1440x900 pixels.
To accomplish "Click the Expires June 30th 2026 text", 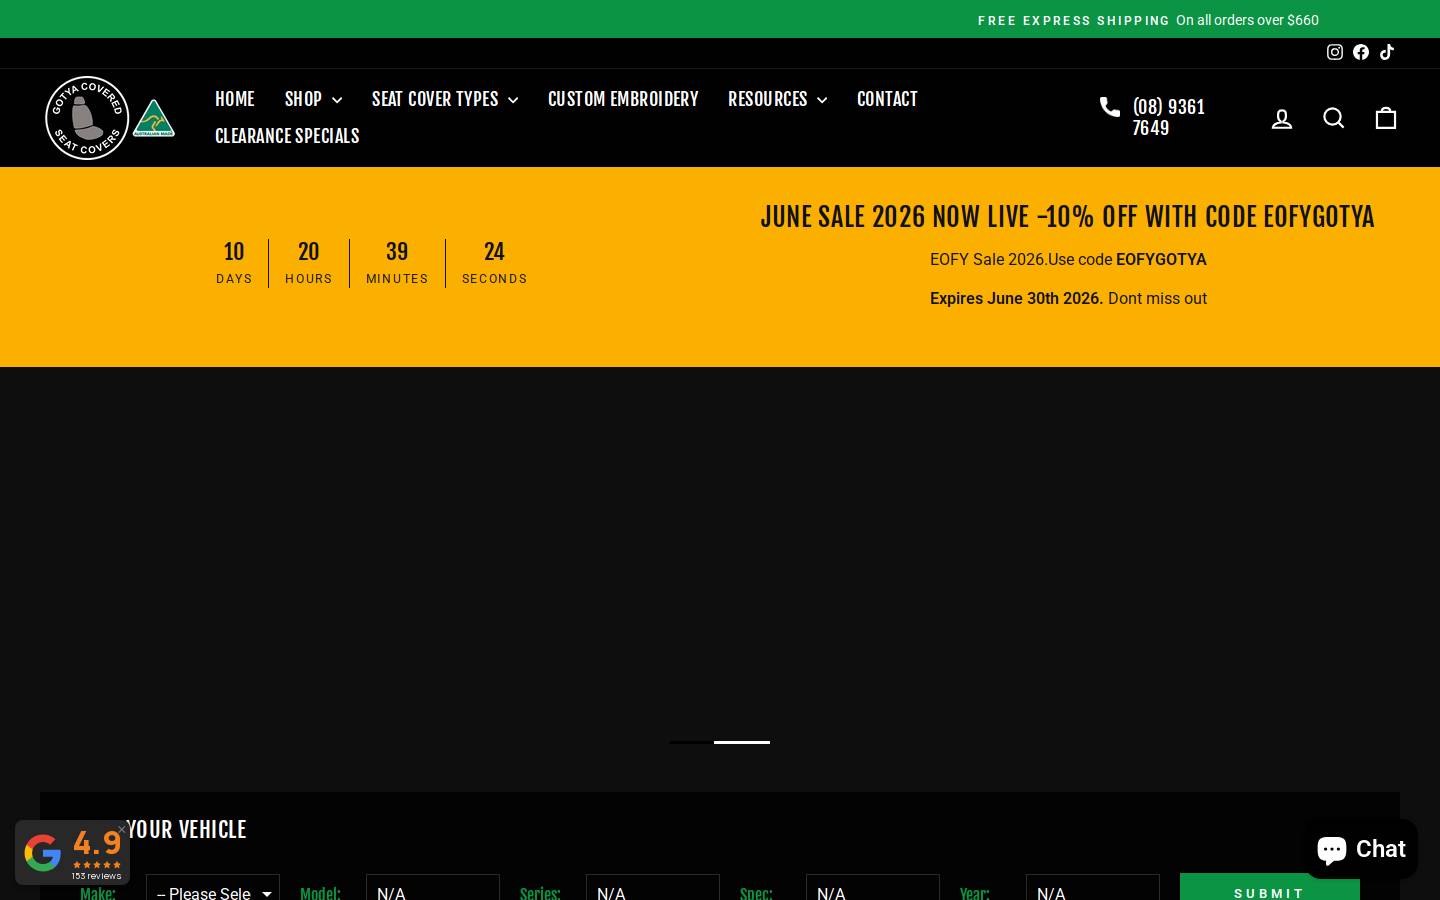I will pos(1016,298).
